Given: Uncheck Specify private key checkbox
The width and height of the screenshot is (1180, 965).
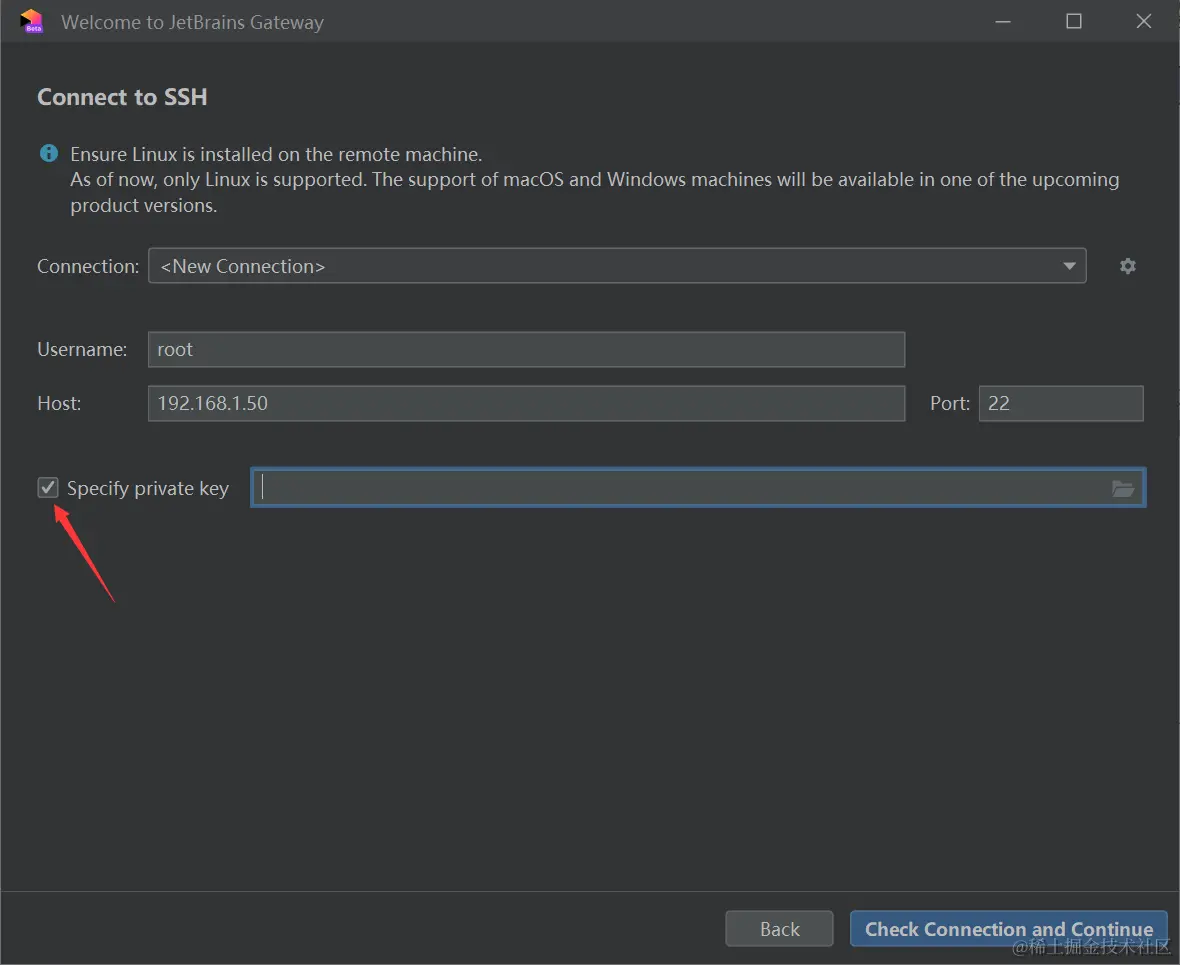Looking at the screenshot, I should click(x=48, y=488).
